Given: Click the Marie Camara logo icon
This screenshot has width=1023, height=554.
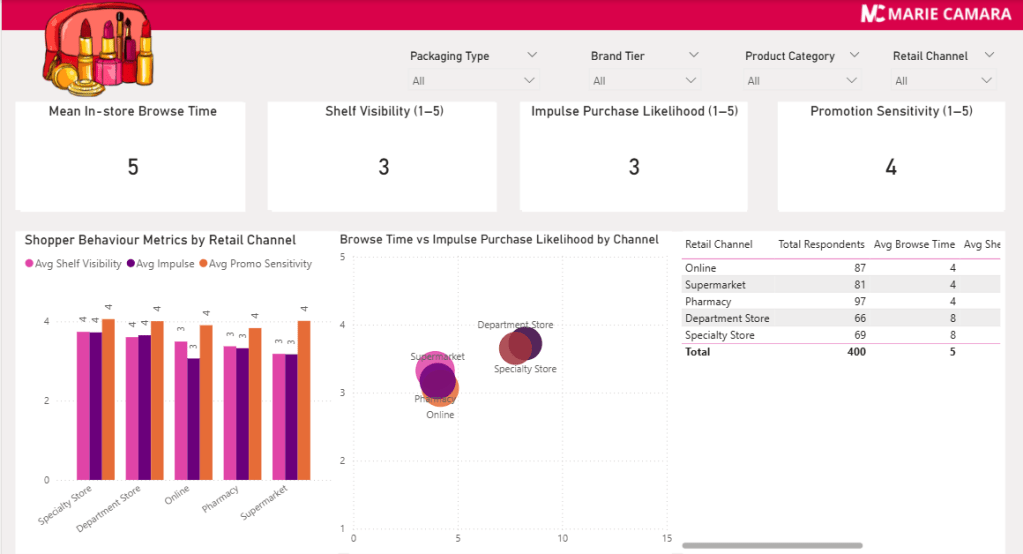Looking at the screenshot, I should coord(873,14).
